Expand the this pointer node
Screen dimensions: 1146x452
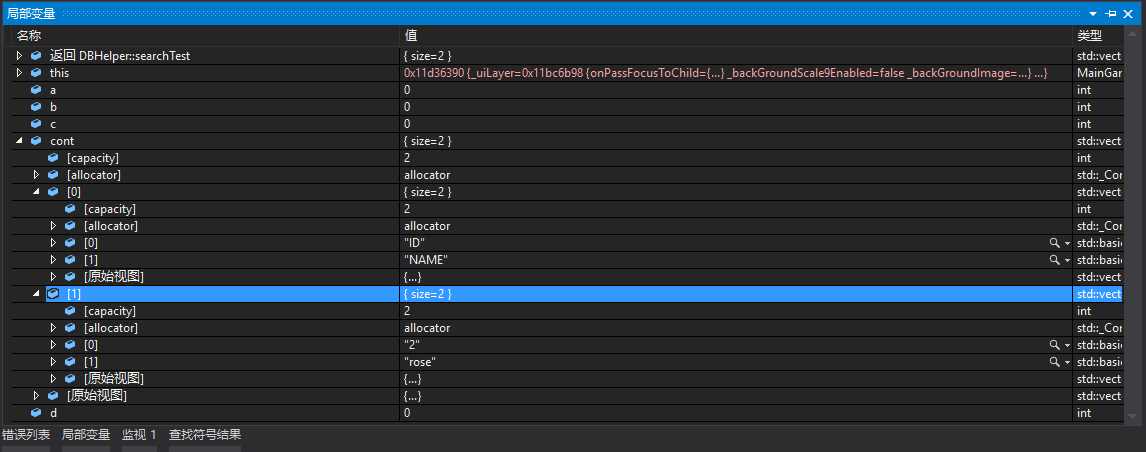point(20,72)
